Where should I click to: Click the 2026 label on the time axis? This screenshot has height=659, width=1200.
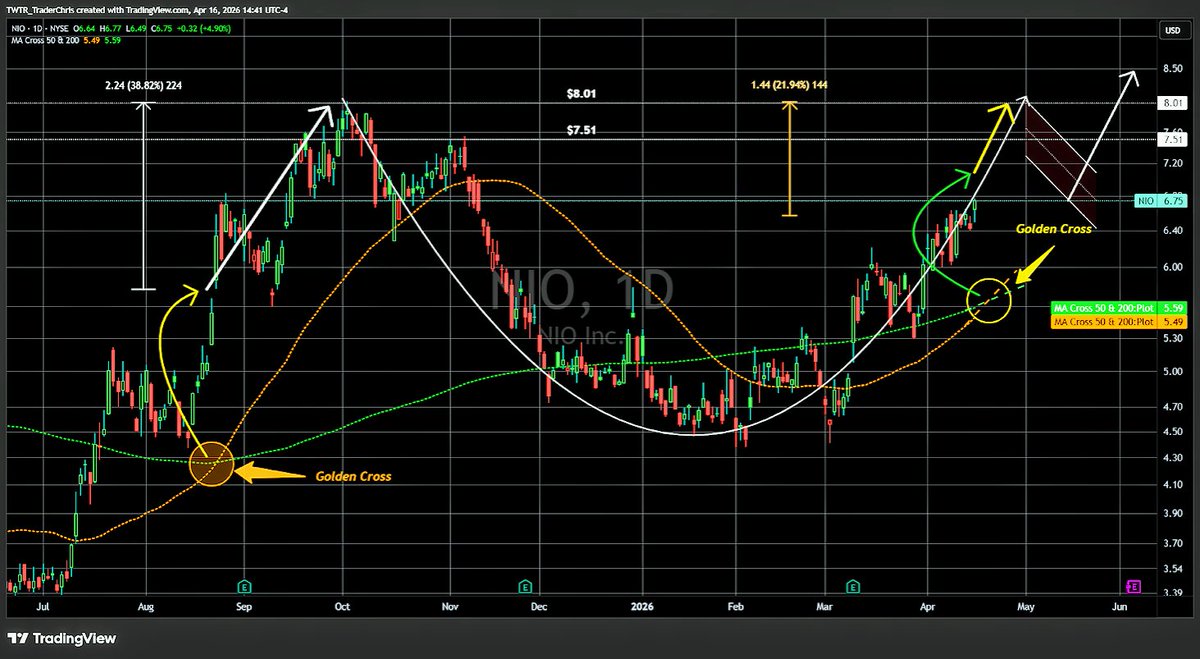[644, 606]
